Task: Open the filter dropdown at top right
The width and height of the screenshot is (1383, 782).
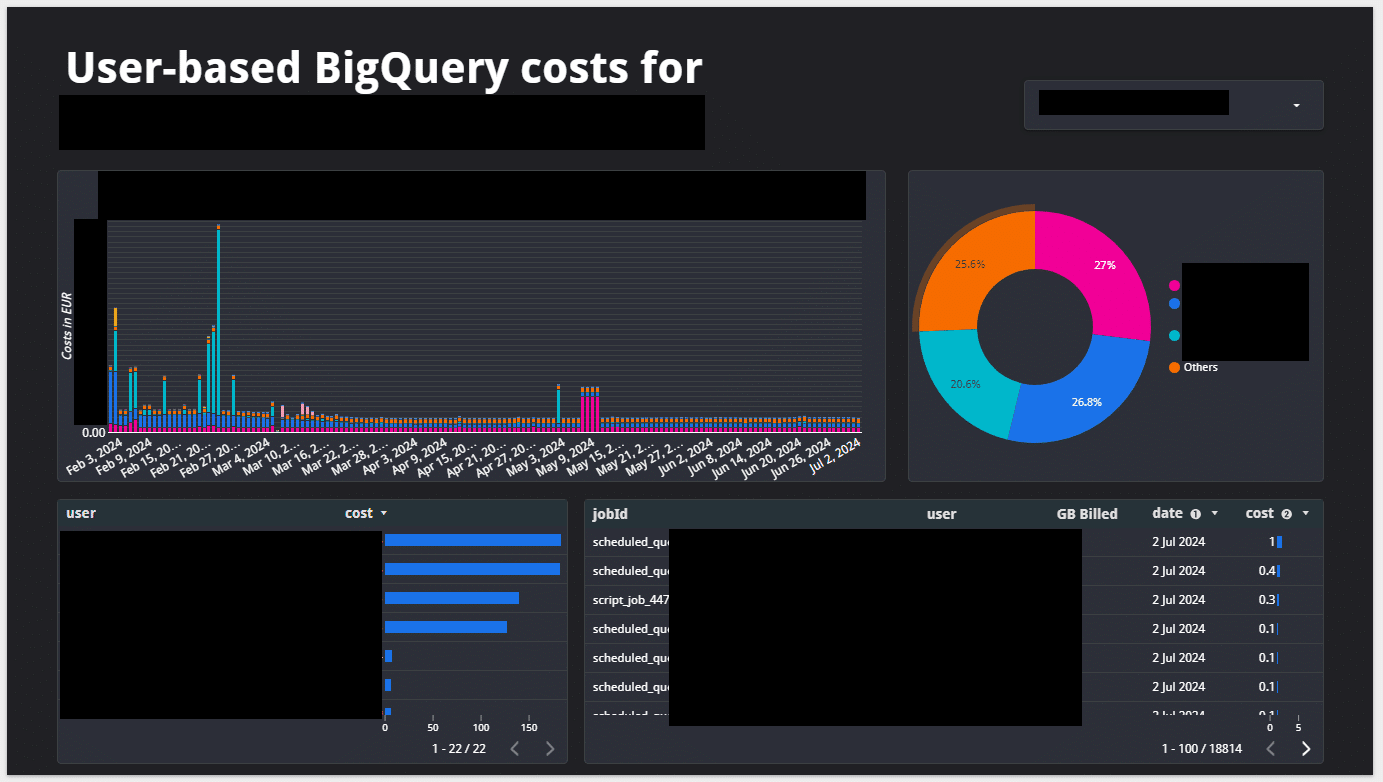Action: tap(1296, 105)
